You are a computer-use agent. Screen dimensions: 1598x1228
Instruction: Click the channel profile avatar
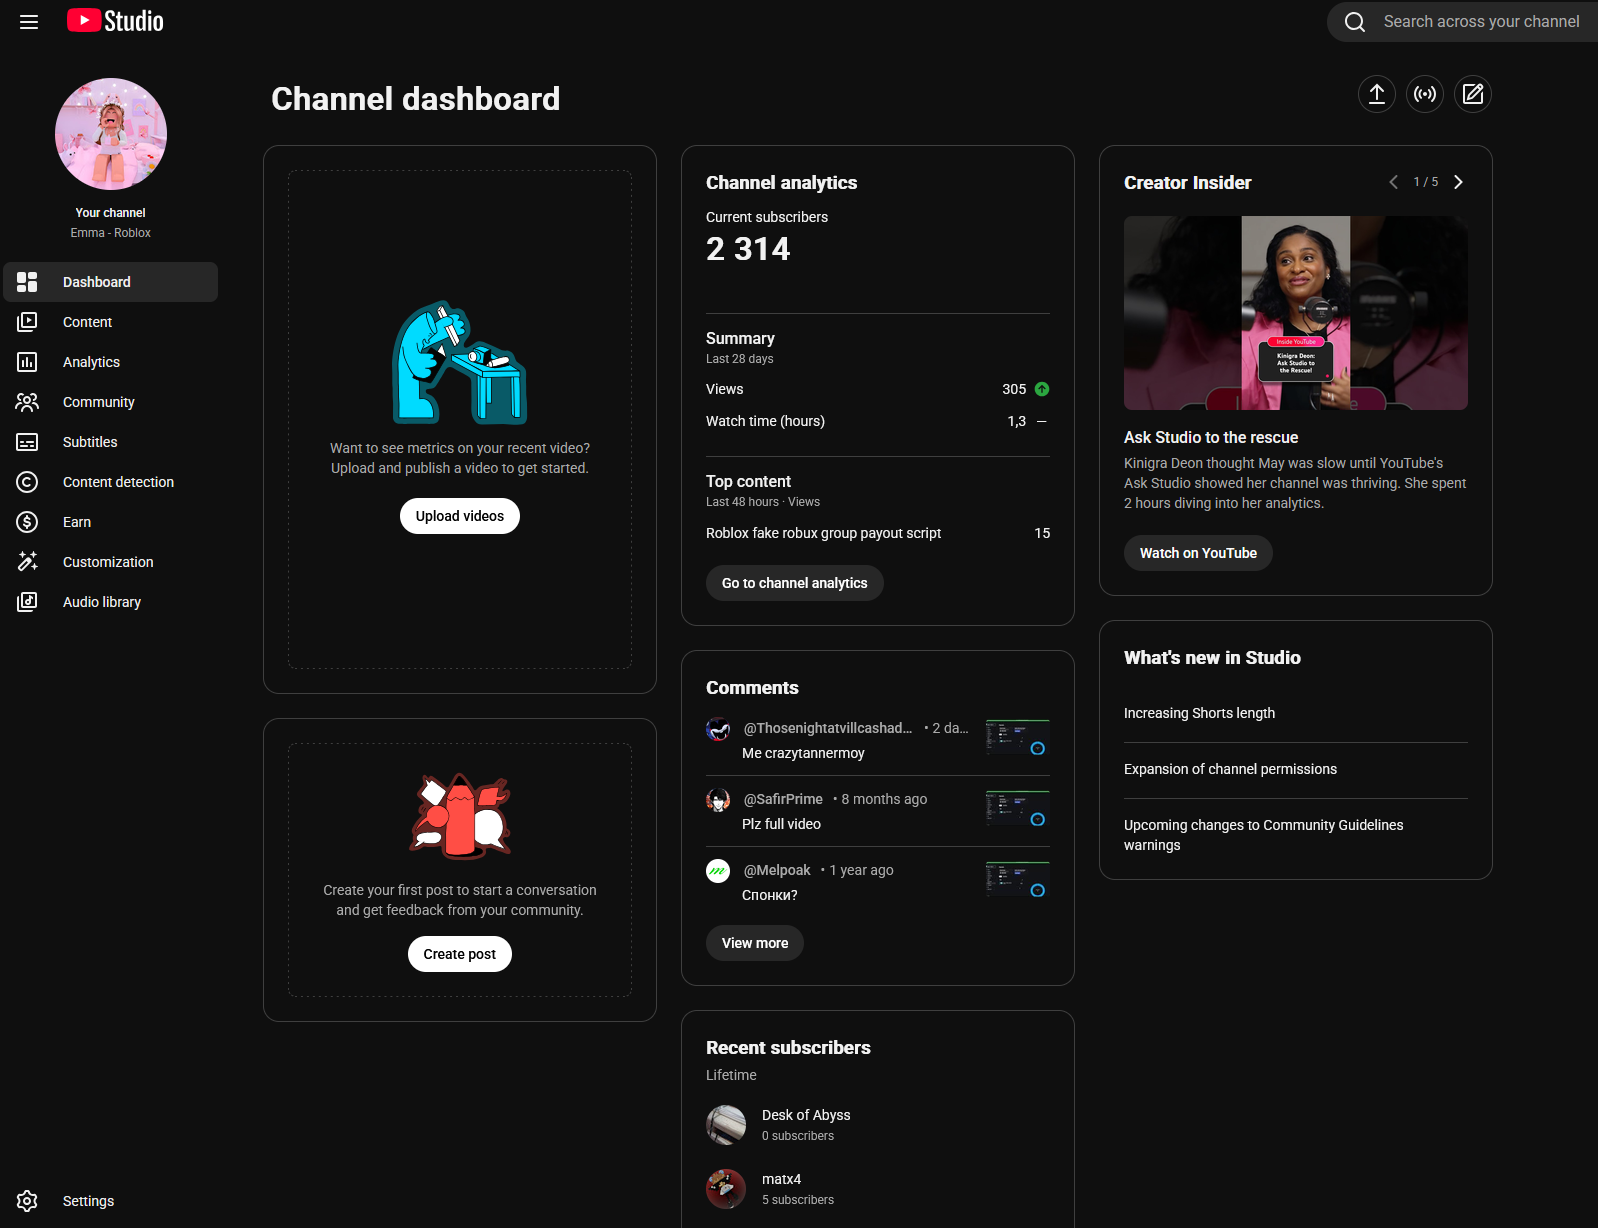[x=111, y=134]
